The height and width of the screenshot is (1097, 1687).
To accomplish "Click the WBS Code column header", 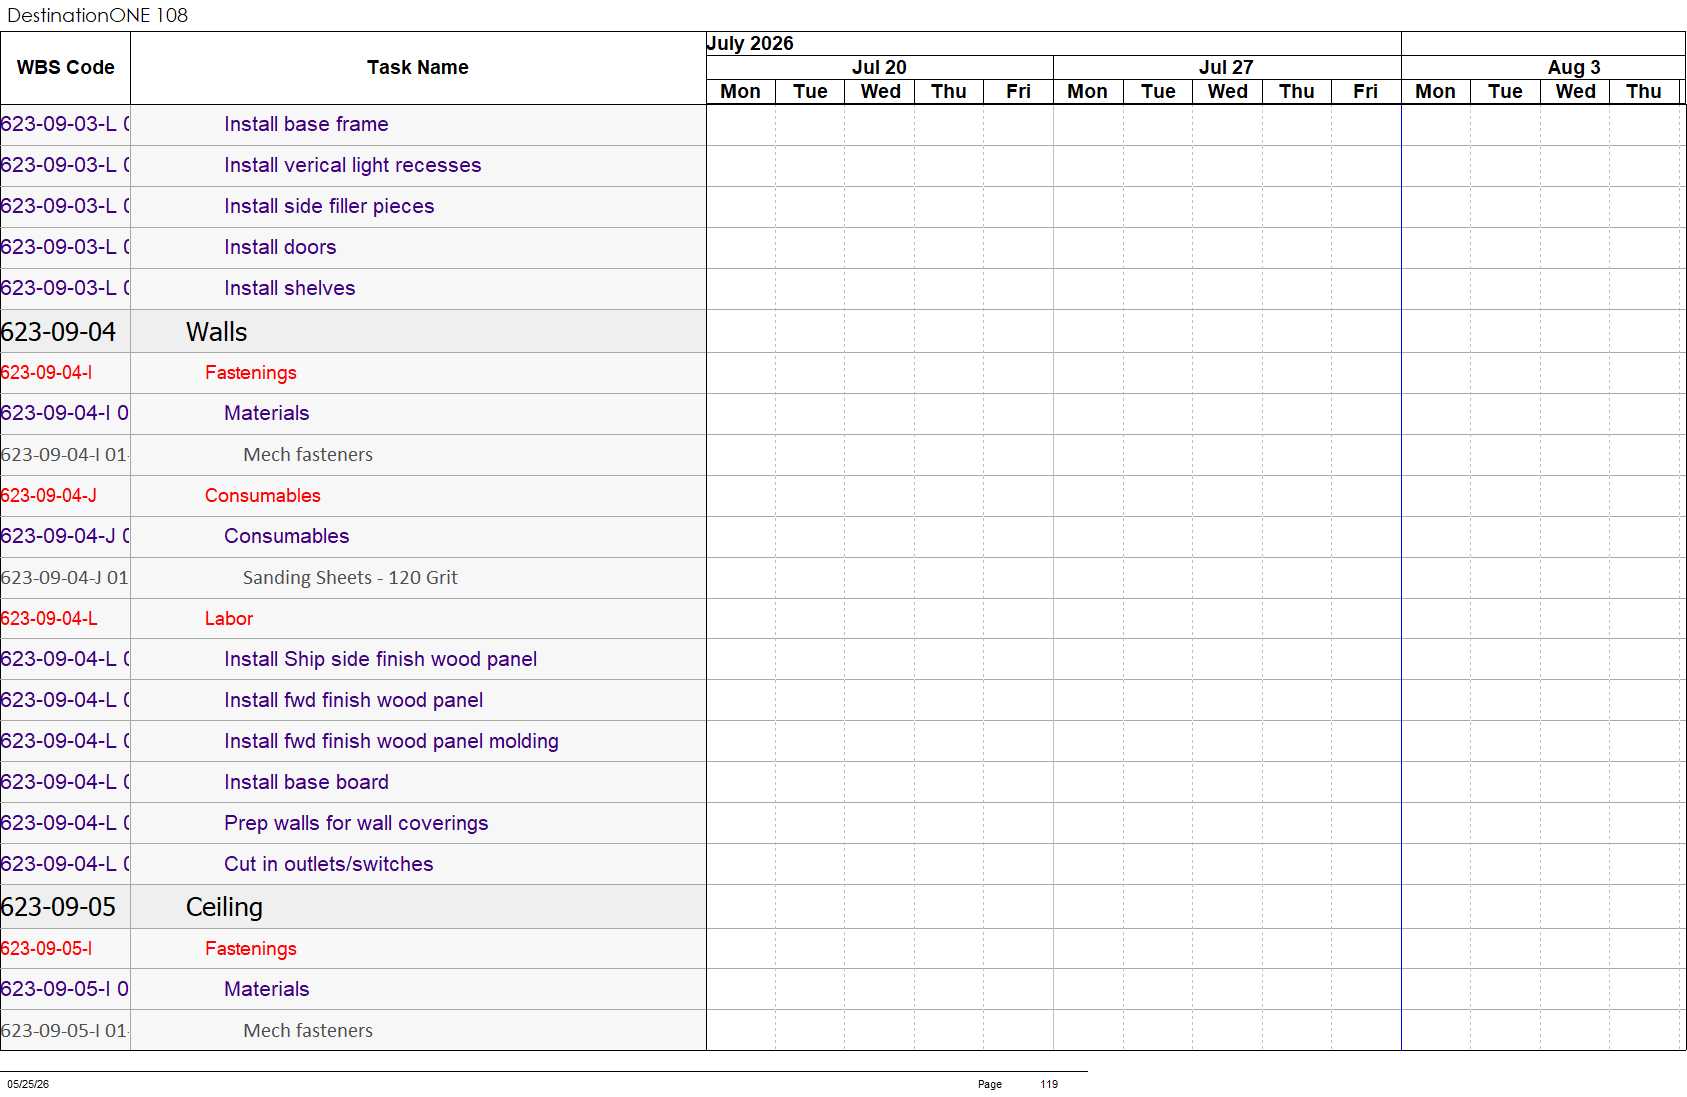I will point(65,67).
